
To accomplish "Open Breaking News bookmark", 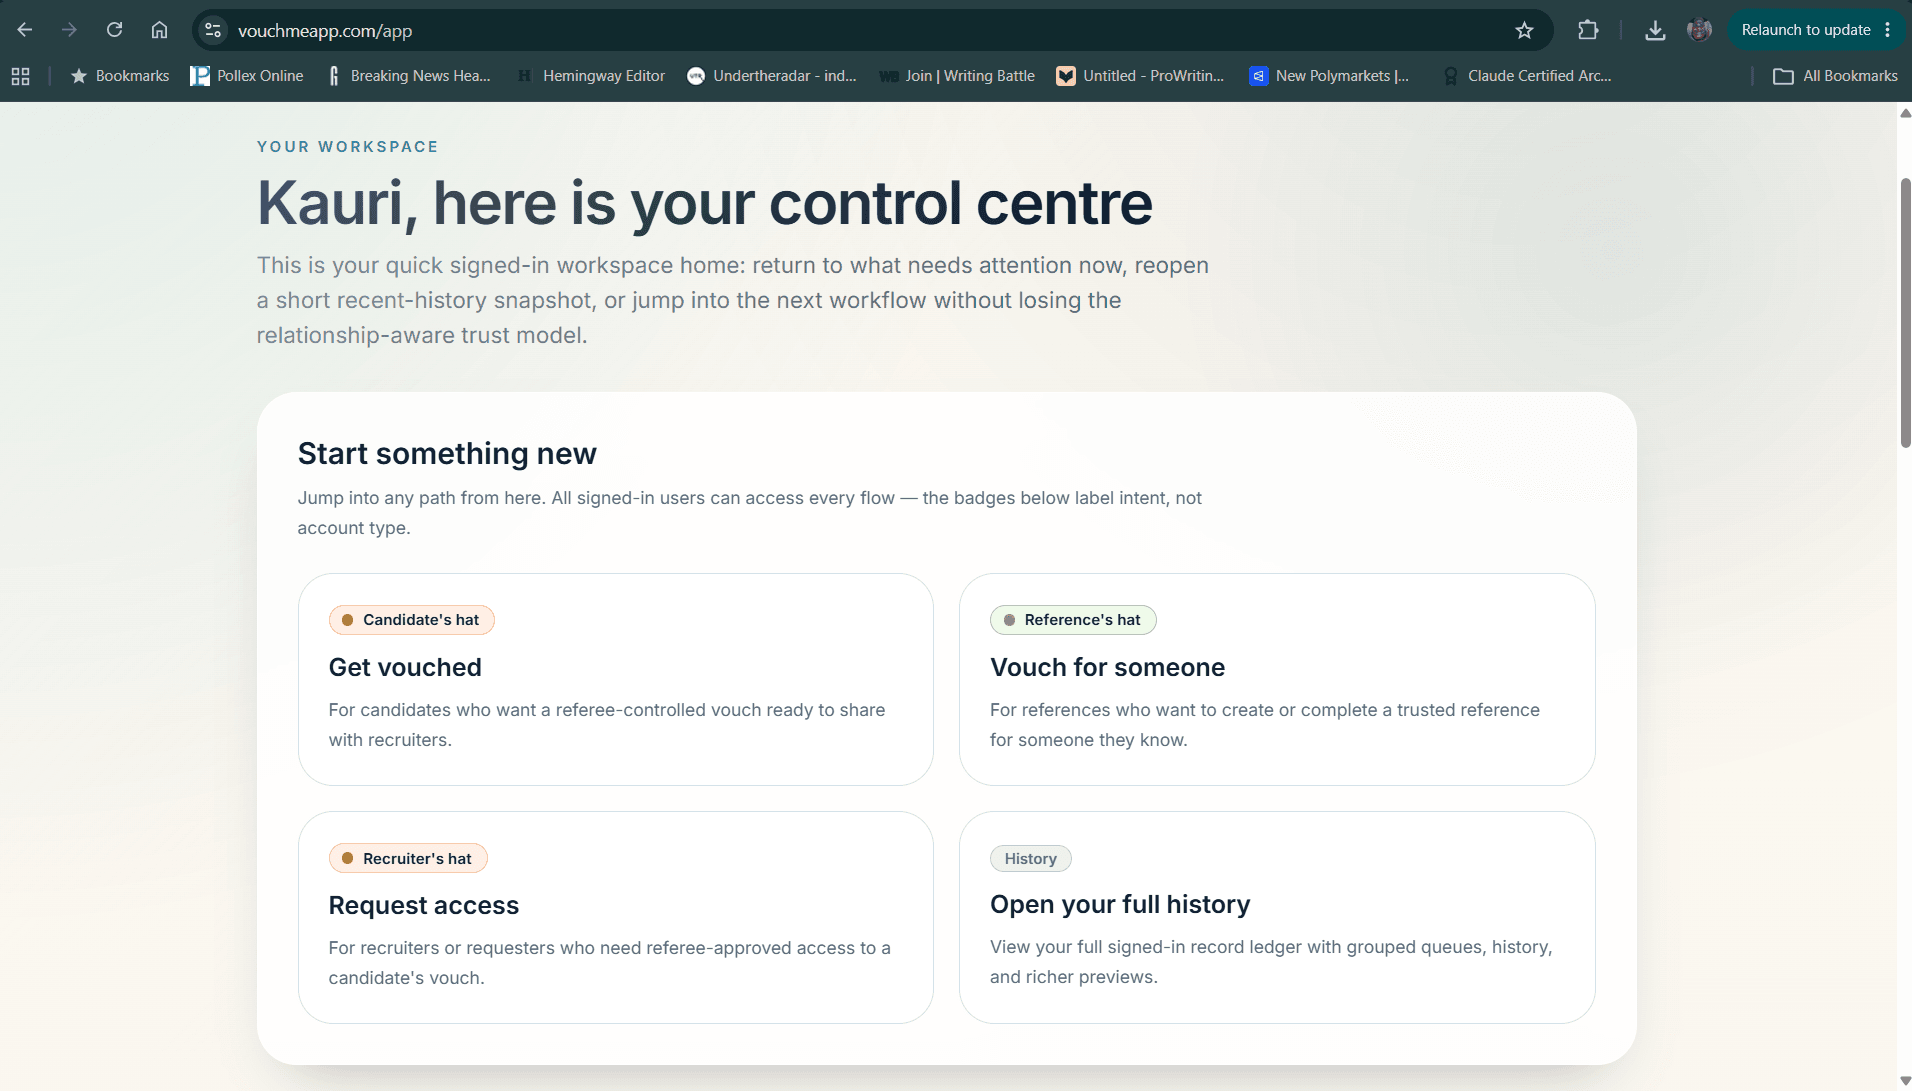I will tap(408, 76).
